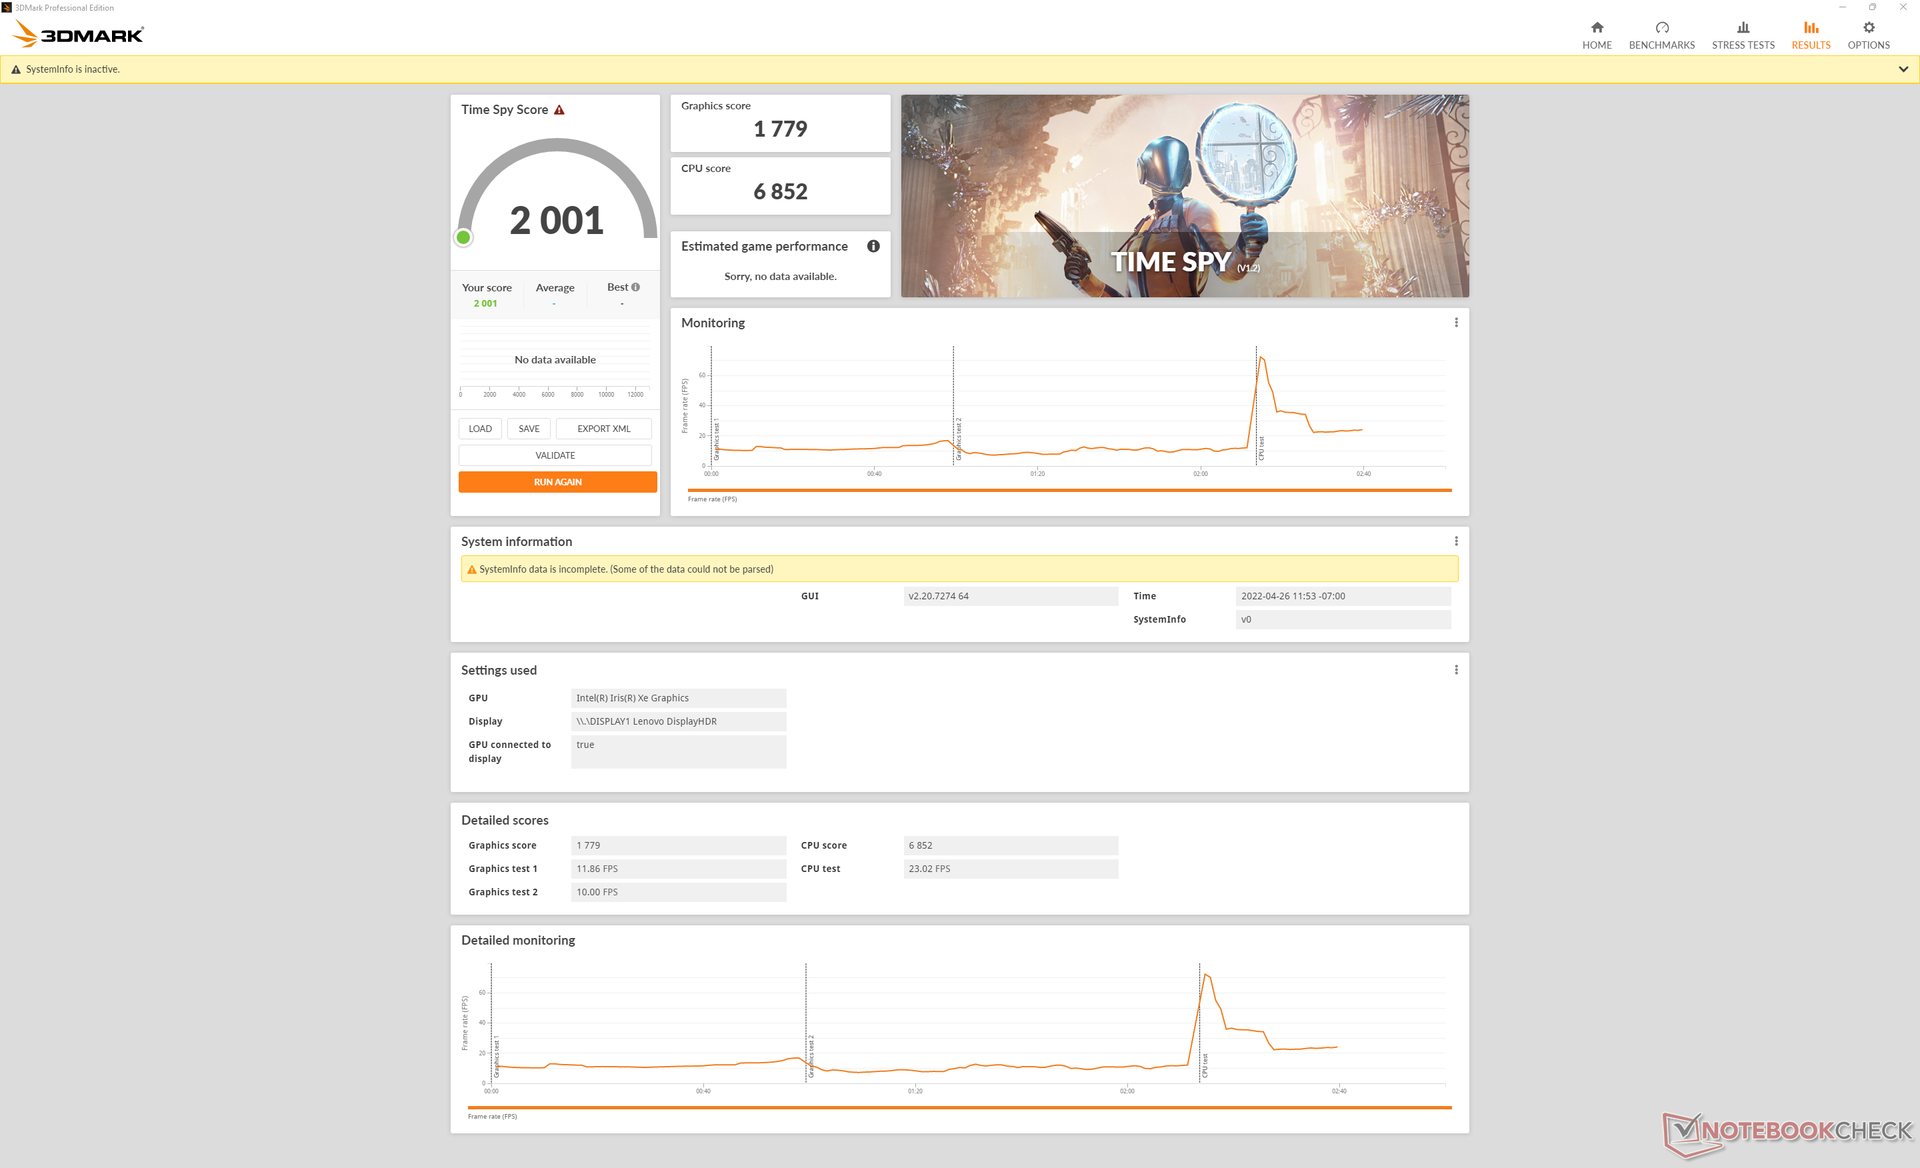Click the Save result button
This screenshot has height=1168, width=1920.
[x=528, y=429]
